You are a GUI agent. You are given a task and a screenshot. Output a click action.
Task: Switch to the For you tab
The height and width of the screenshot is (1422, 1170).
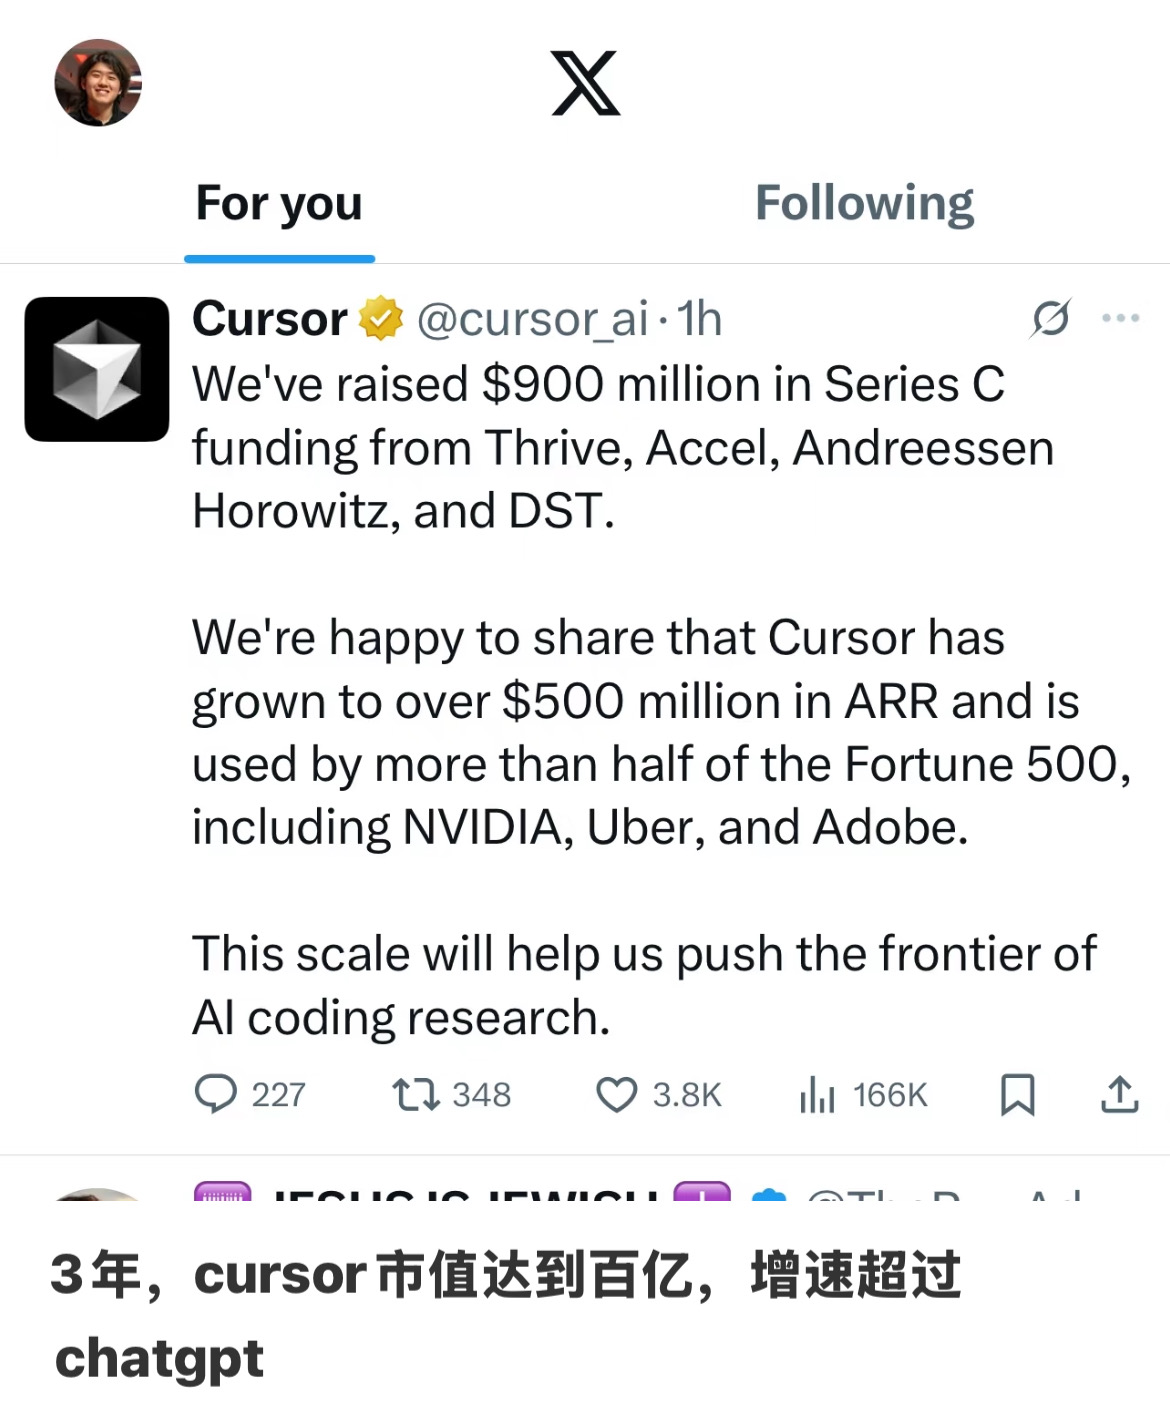(x=279, y=204)
